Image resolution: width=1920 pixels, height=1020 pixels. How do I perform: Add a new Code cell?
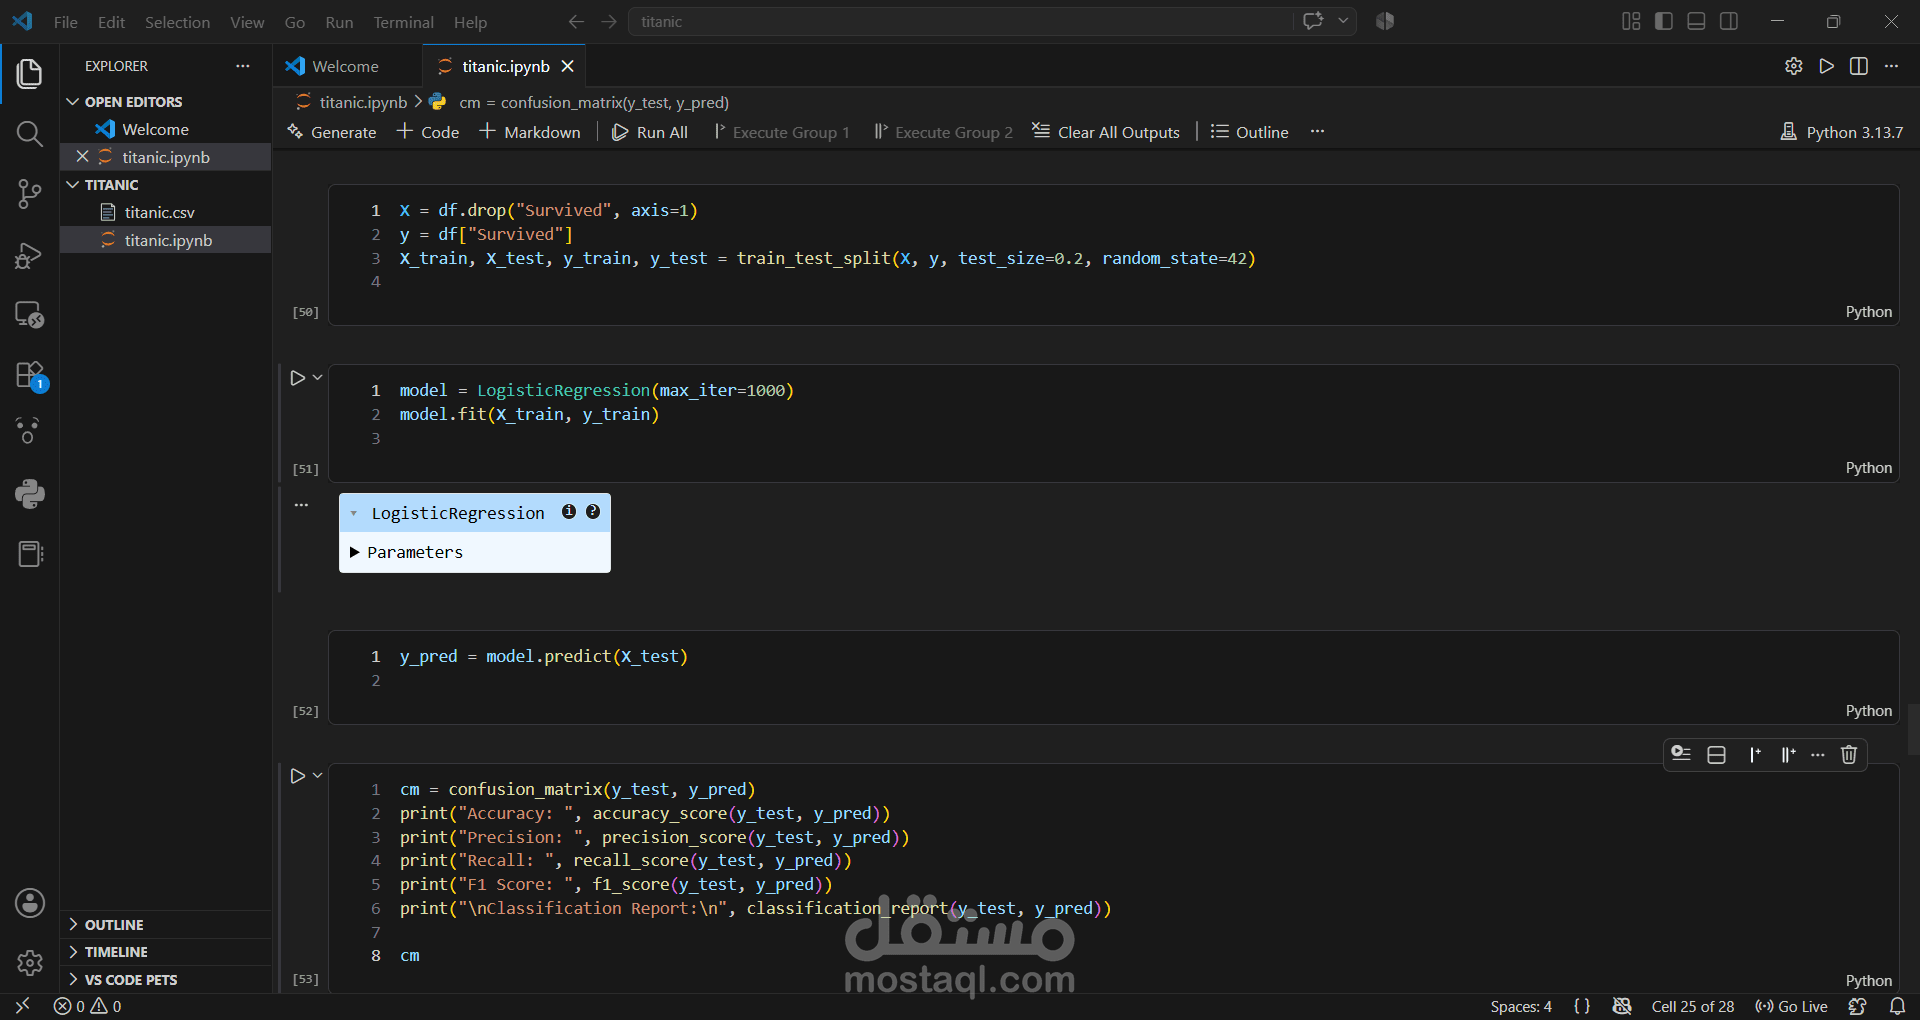428,132
